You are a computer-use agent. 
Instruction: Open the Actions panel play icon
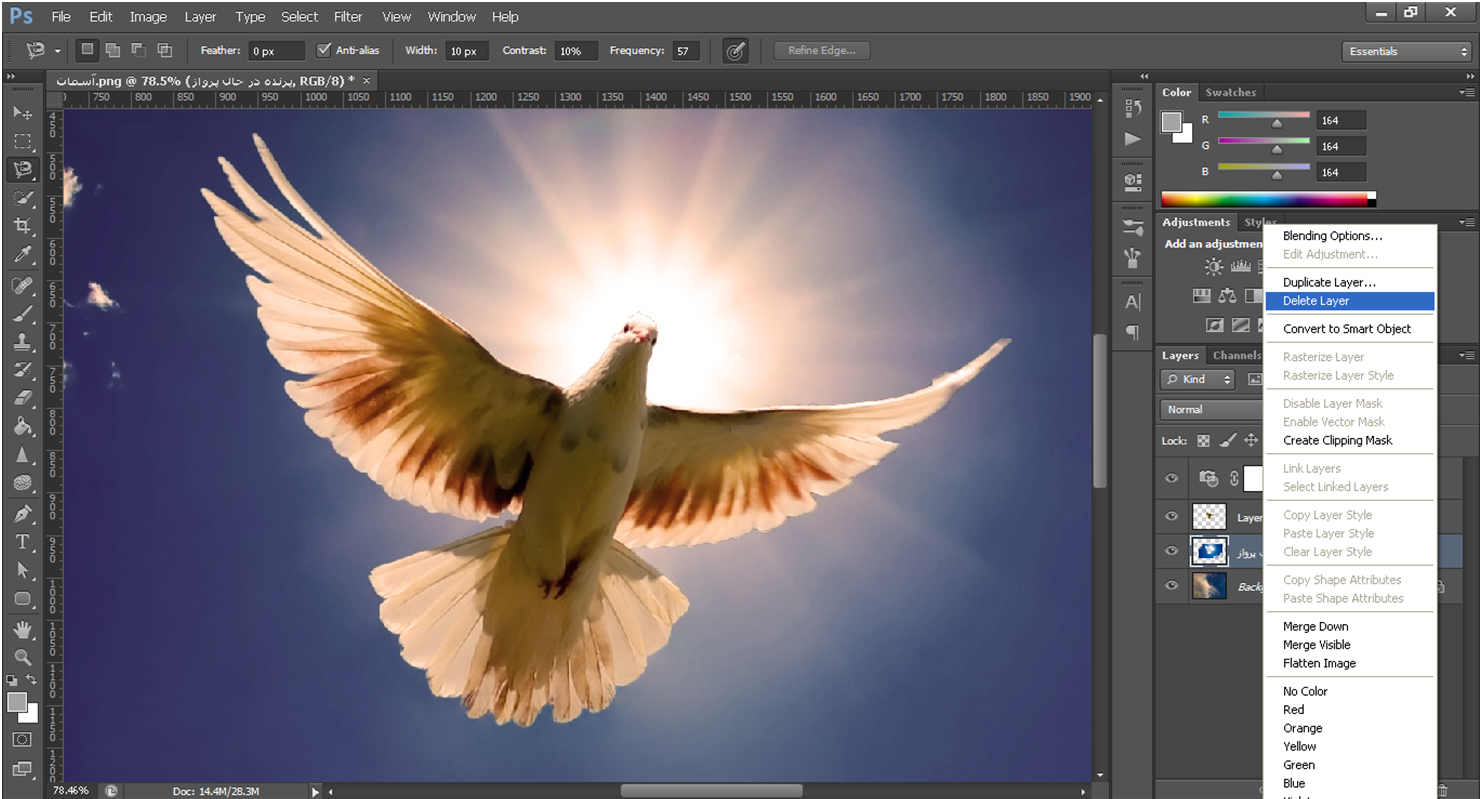pyautogui.click(x=1132, y=138)
